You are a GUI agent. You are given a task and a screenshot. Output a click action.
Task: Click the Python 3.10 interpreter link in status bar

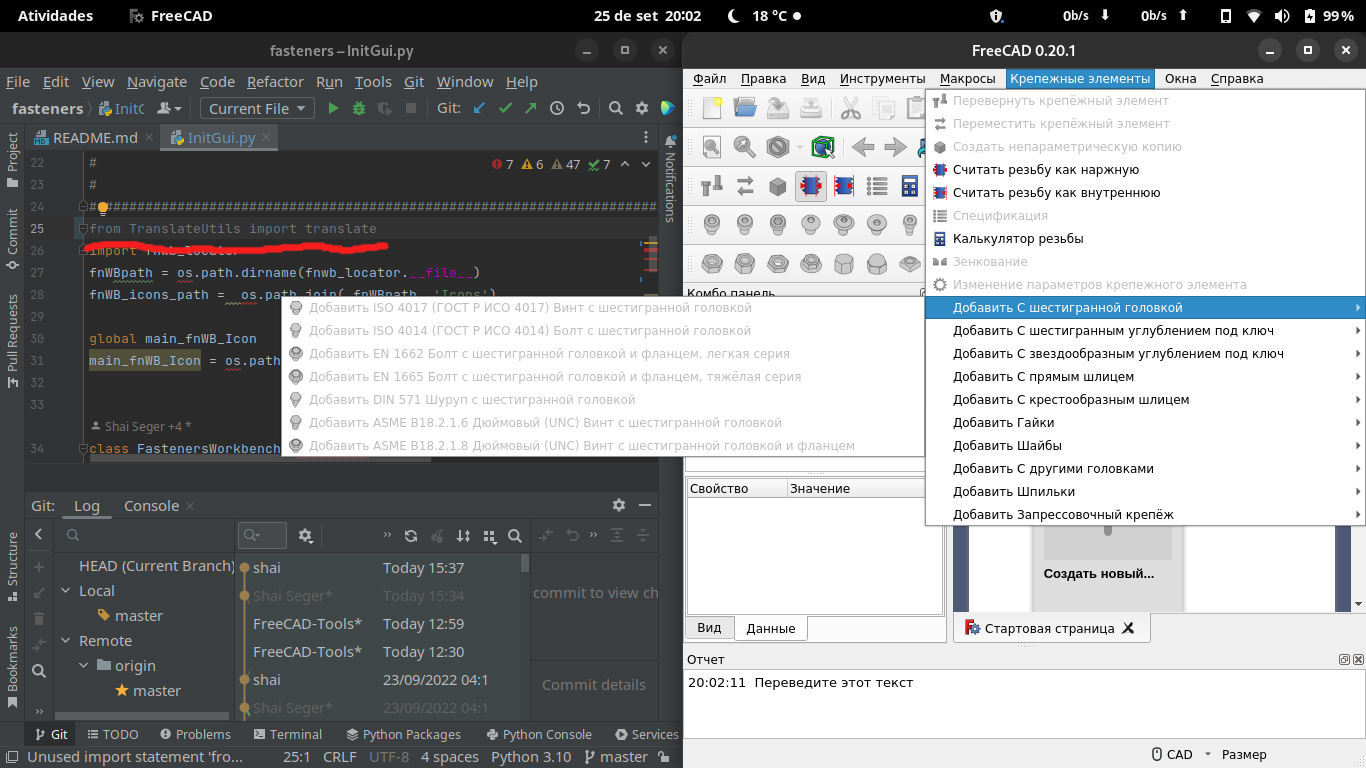(531, 757)
